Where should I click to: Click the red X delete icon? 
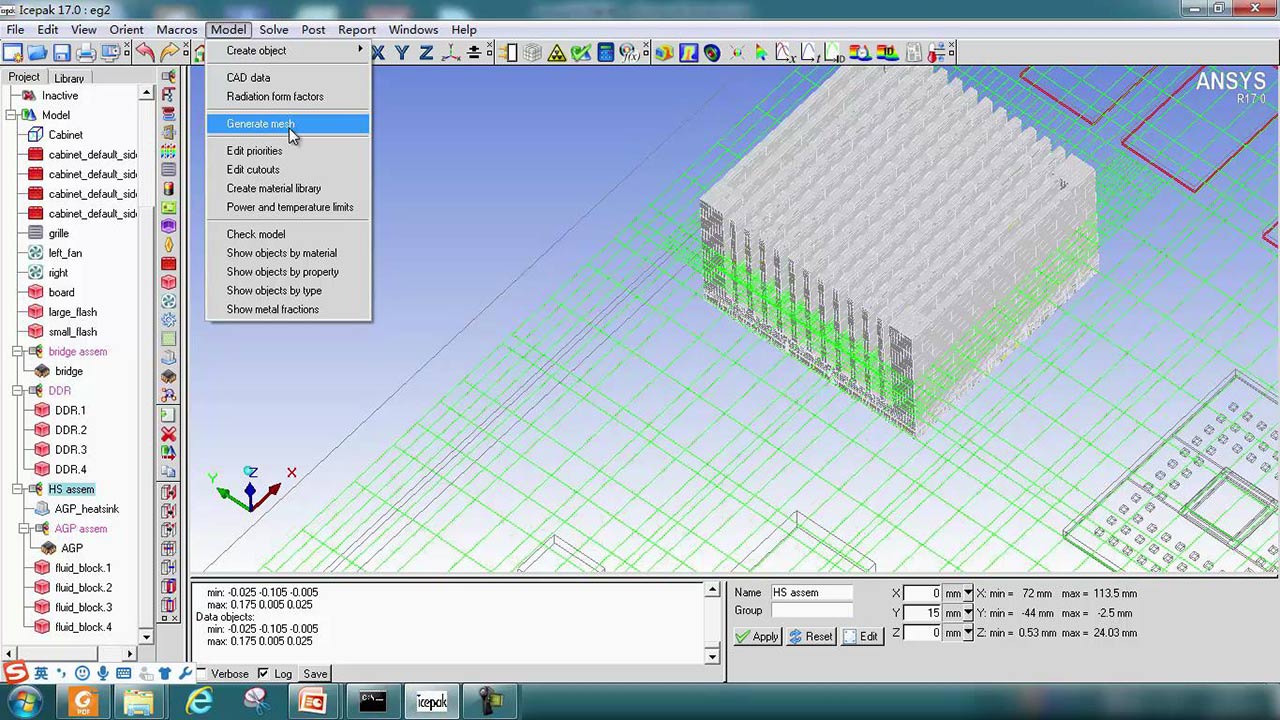168,433
